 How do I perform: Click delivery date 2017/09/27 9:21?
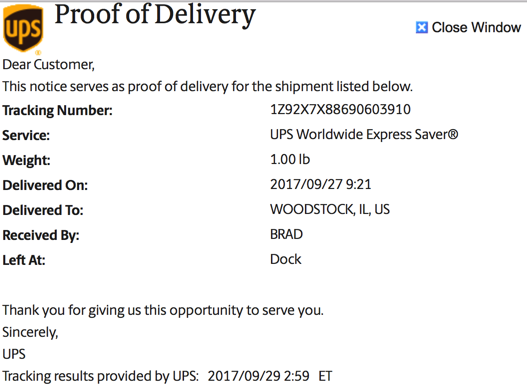pyautogui.click(x=321, y=184)
